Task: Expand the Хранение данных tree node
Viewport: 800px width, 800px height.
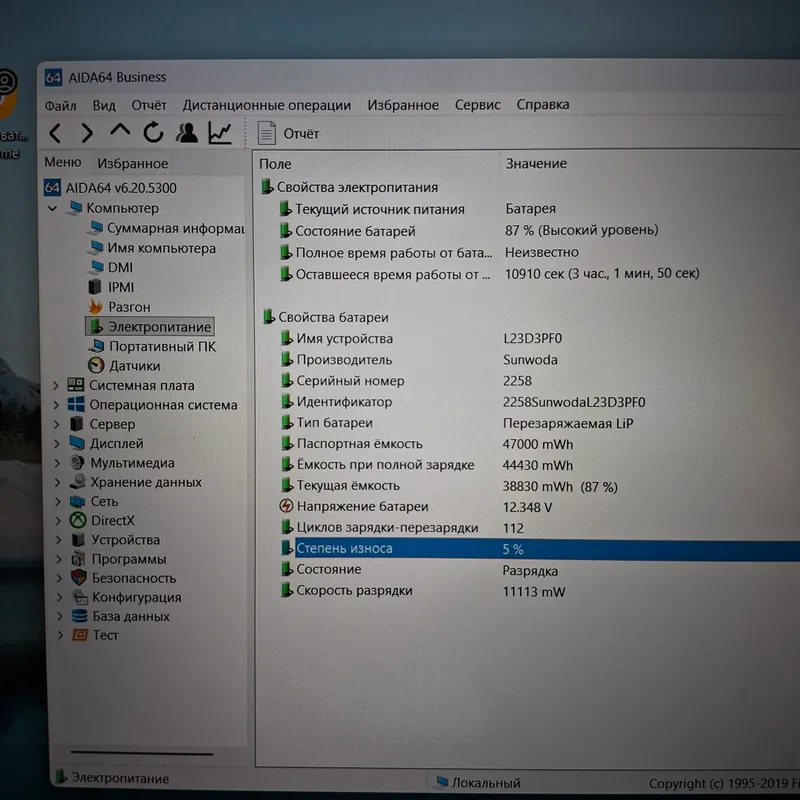Action: coord(58,482)
